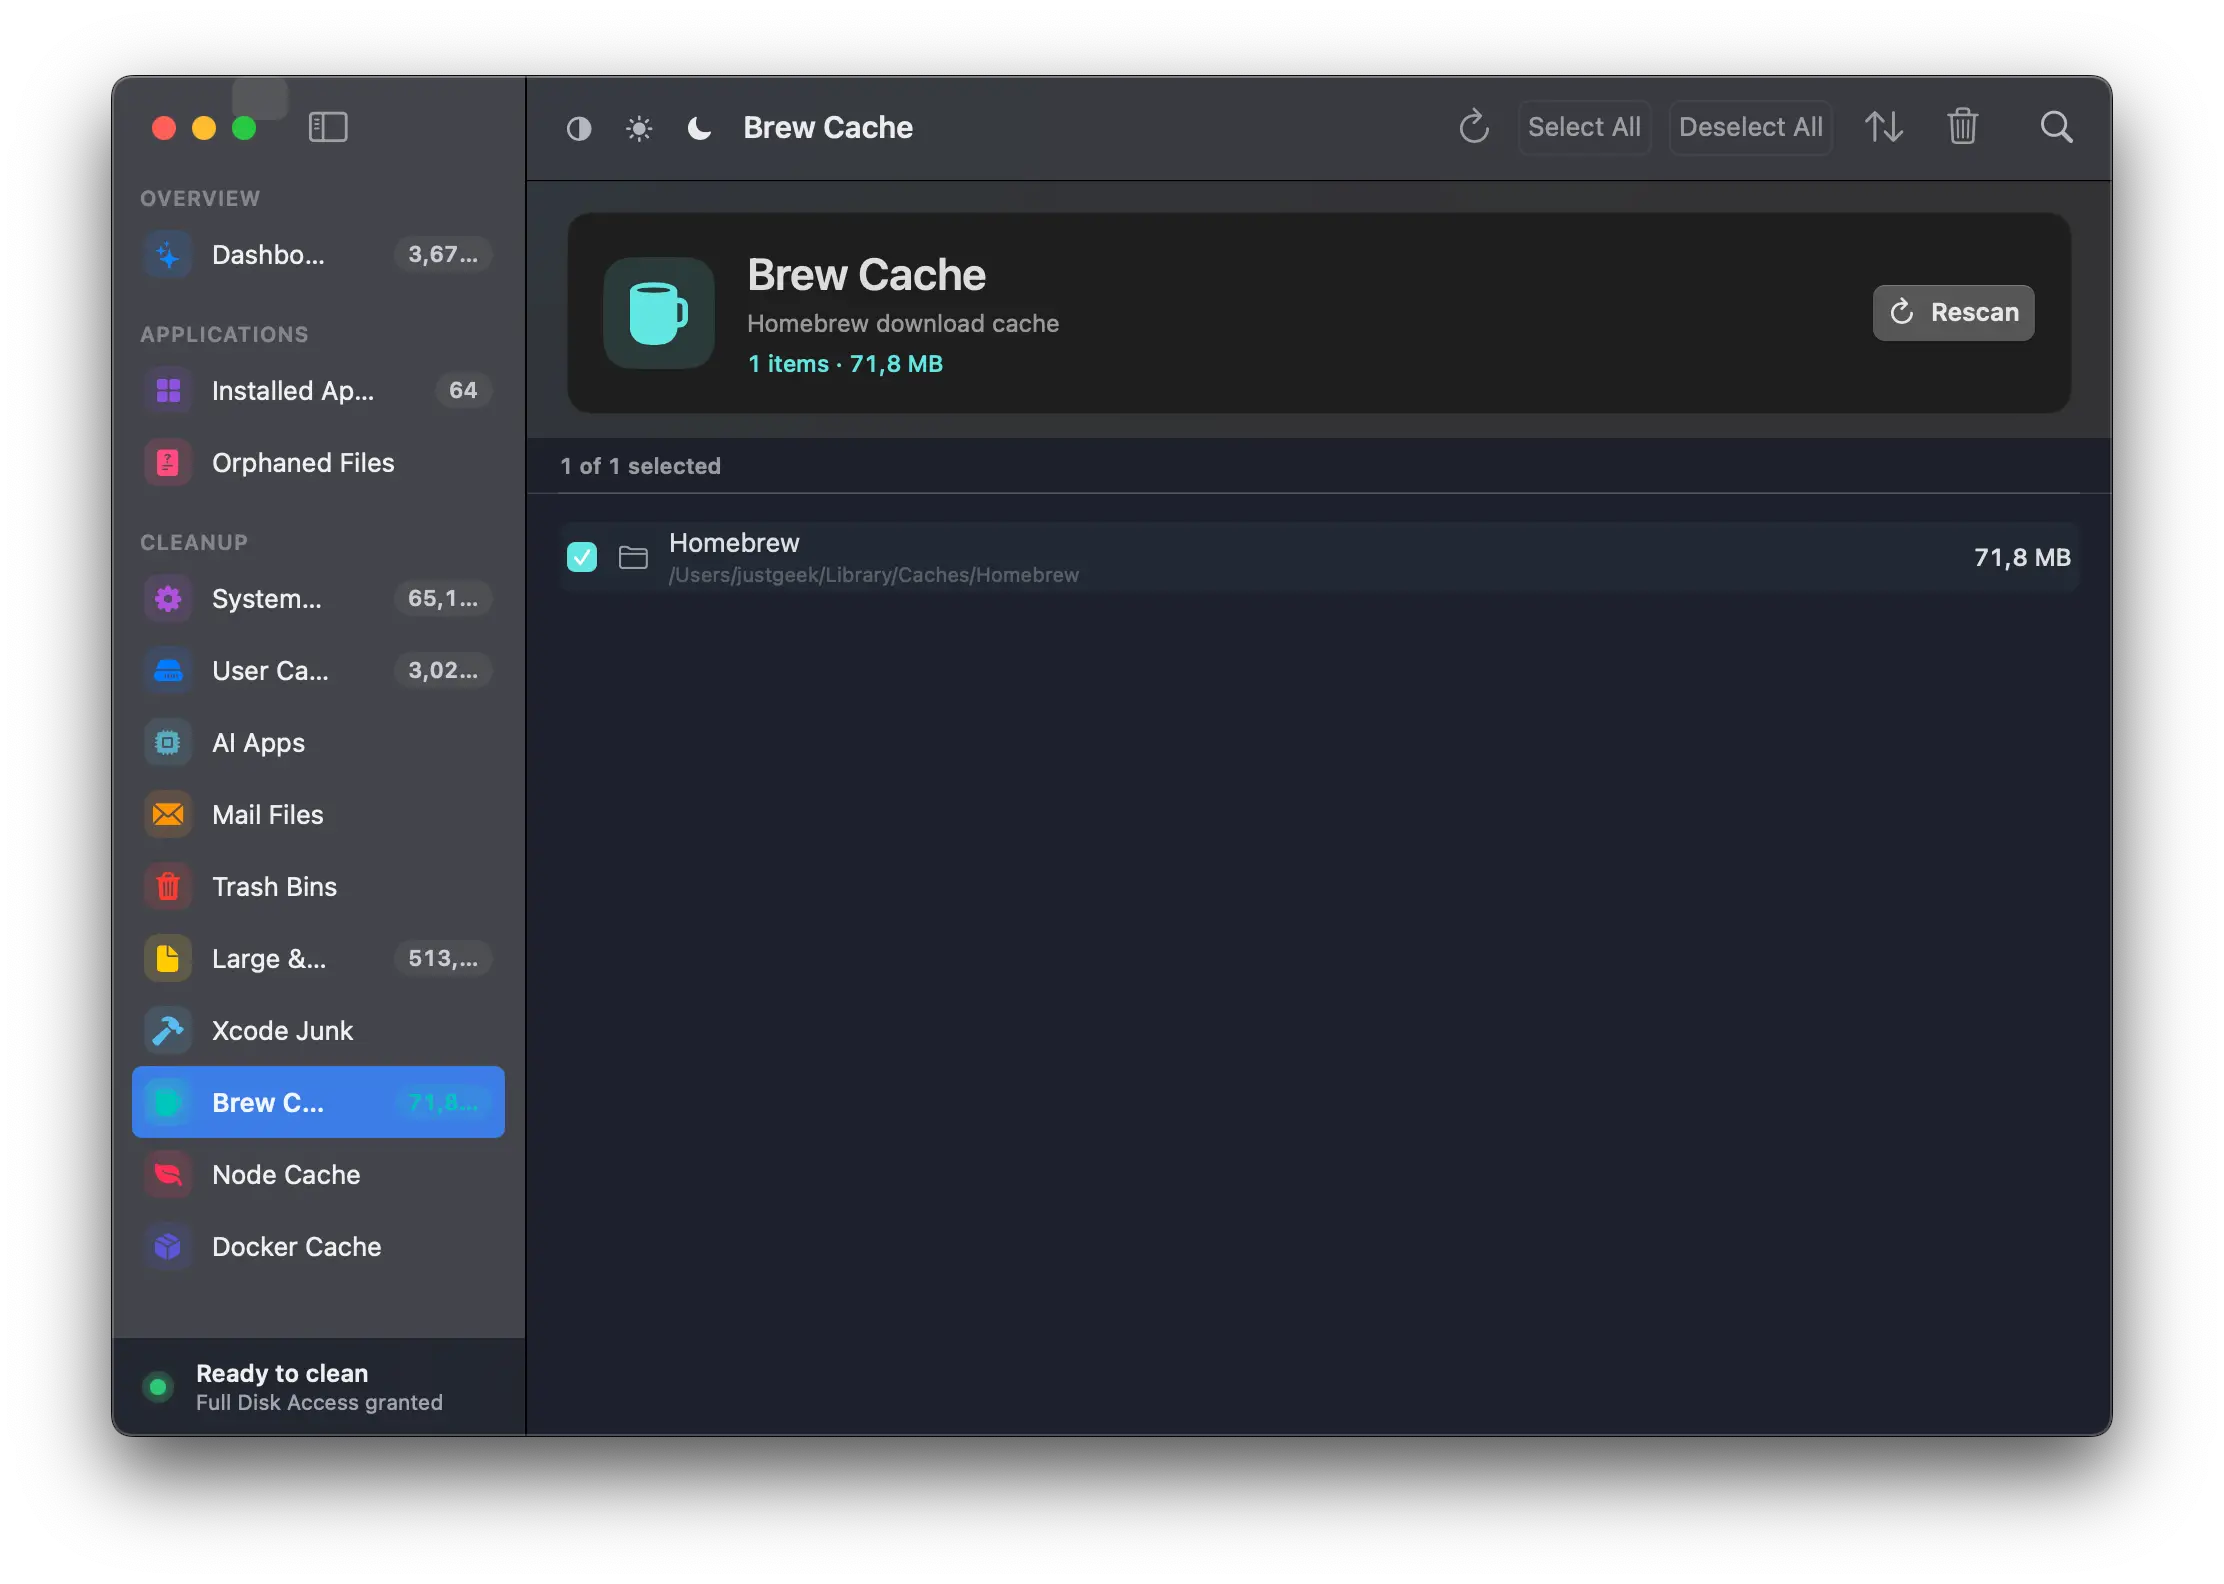Click the Dashboard sparkle icon

coord(168,255)
